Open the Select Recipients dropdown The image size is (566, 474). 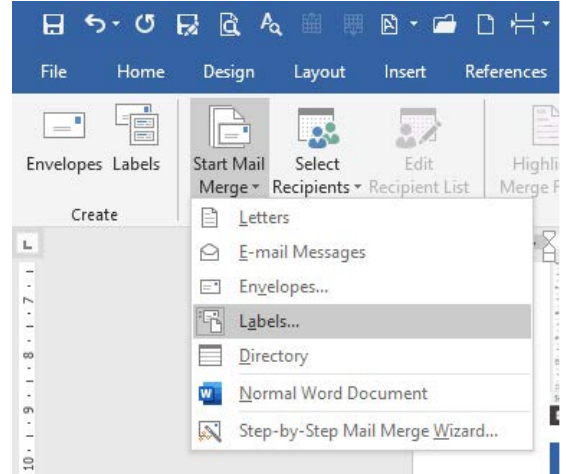[x=317, y=152]
